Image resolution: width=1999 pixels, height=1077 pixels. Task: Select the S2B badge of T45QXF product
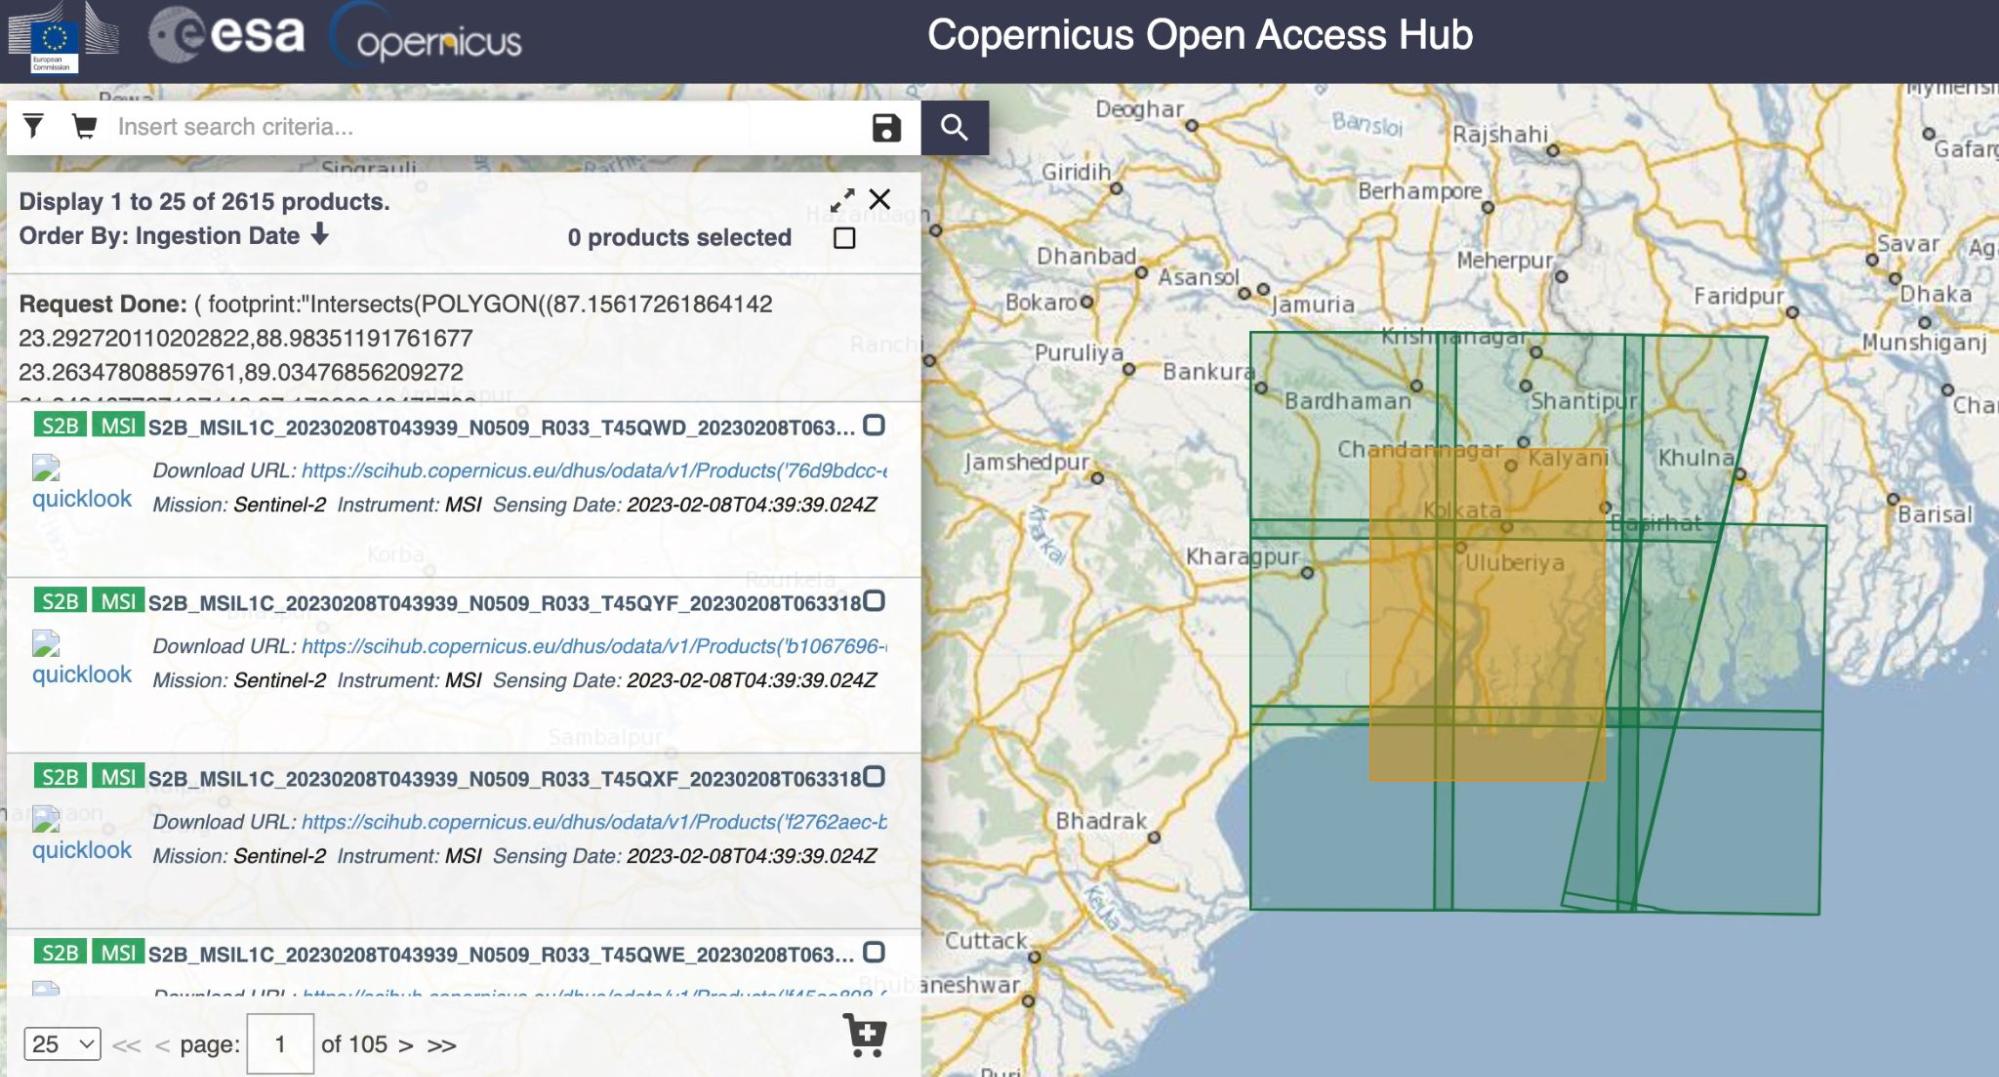click(60, 777)
